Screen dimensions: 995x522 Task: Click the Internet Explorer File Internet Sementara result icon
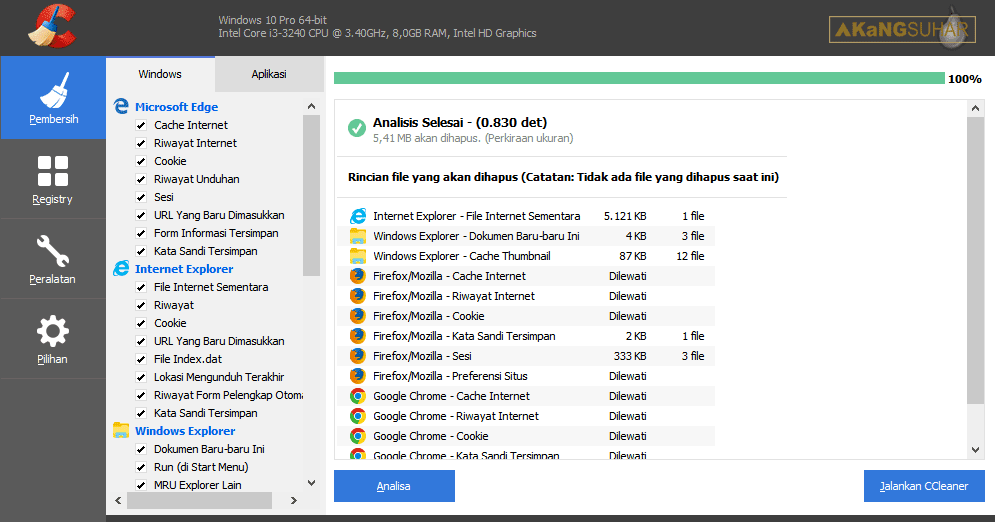(358, 216)
